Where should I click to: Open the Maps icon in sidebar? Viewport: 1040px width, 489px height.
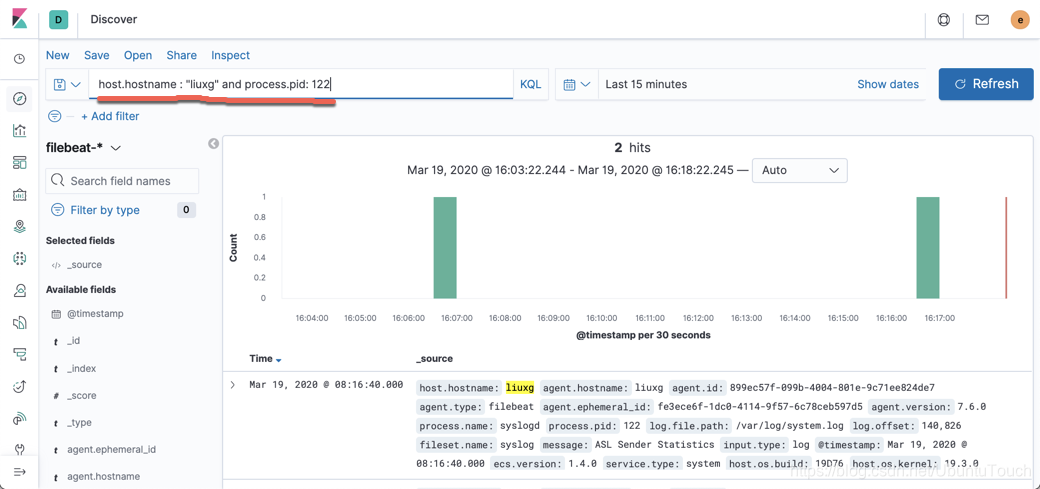pos(19,227)
